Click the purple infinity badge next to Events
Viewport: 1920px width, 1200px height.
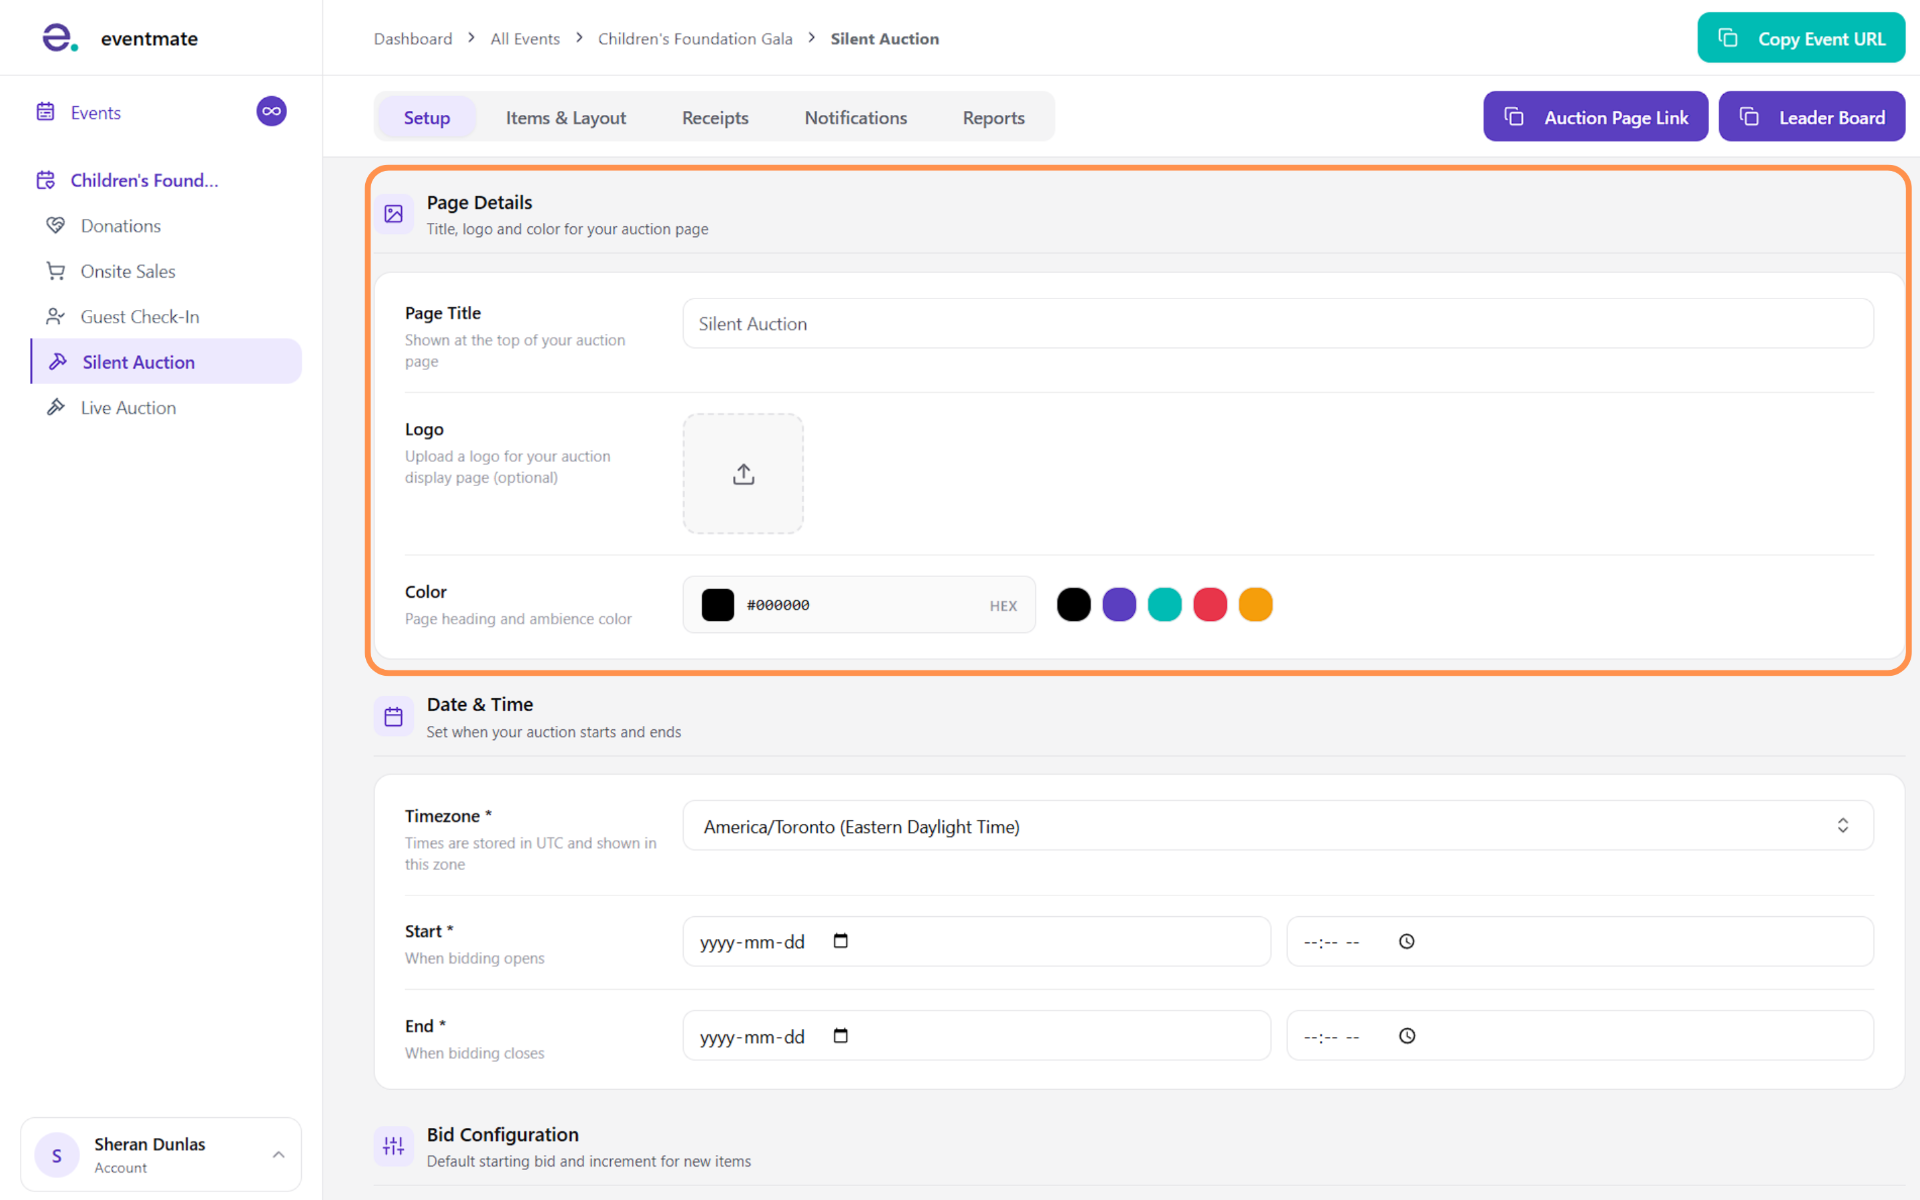(271, 111)
